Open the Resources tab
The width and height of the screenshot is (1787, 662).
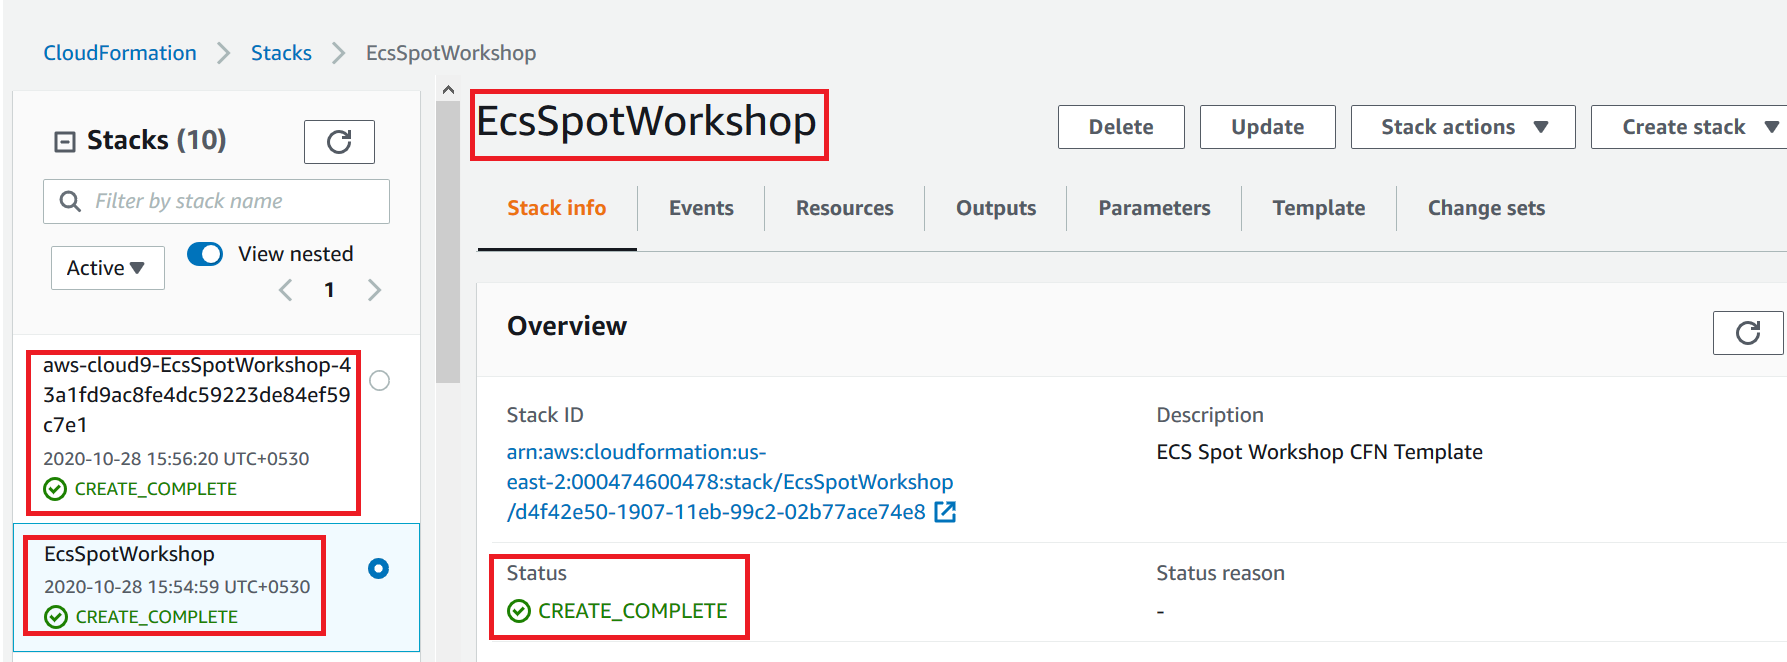point(844,208)
